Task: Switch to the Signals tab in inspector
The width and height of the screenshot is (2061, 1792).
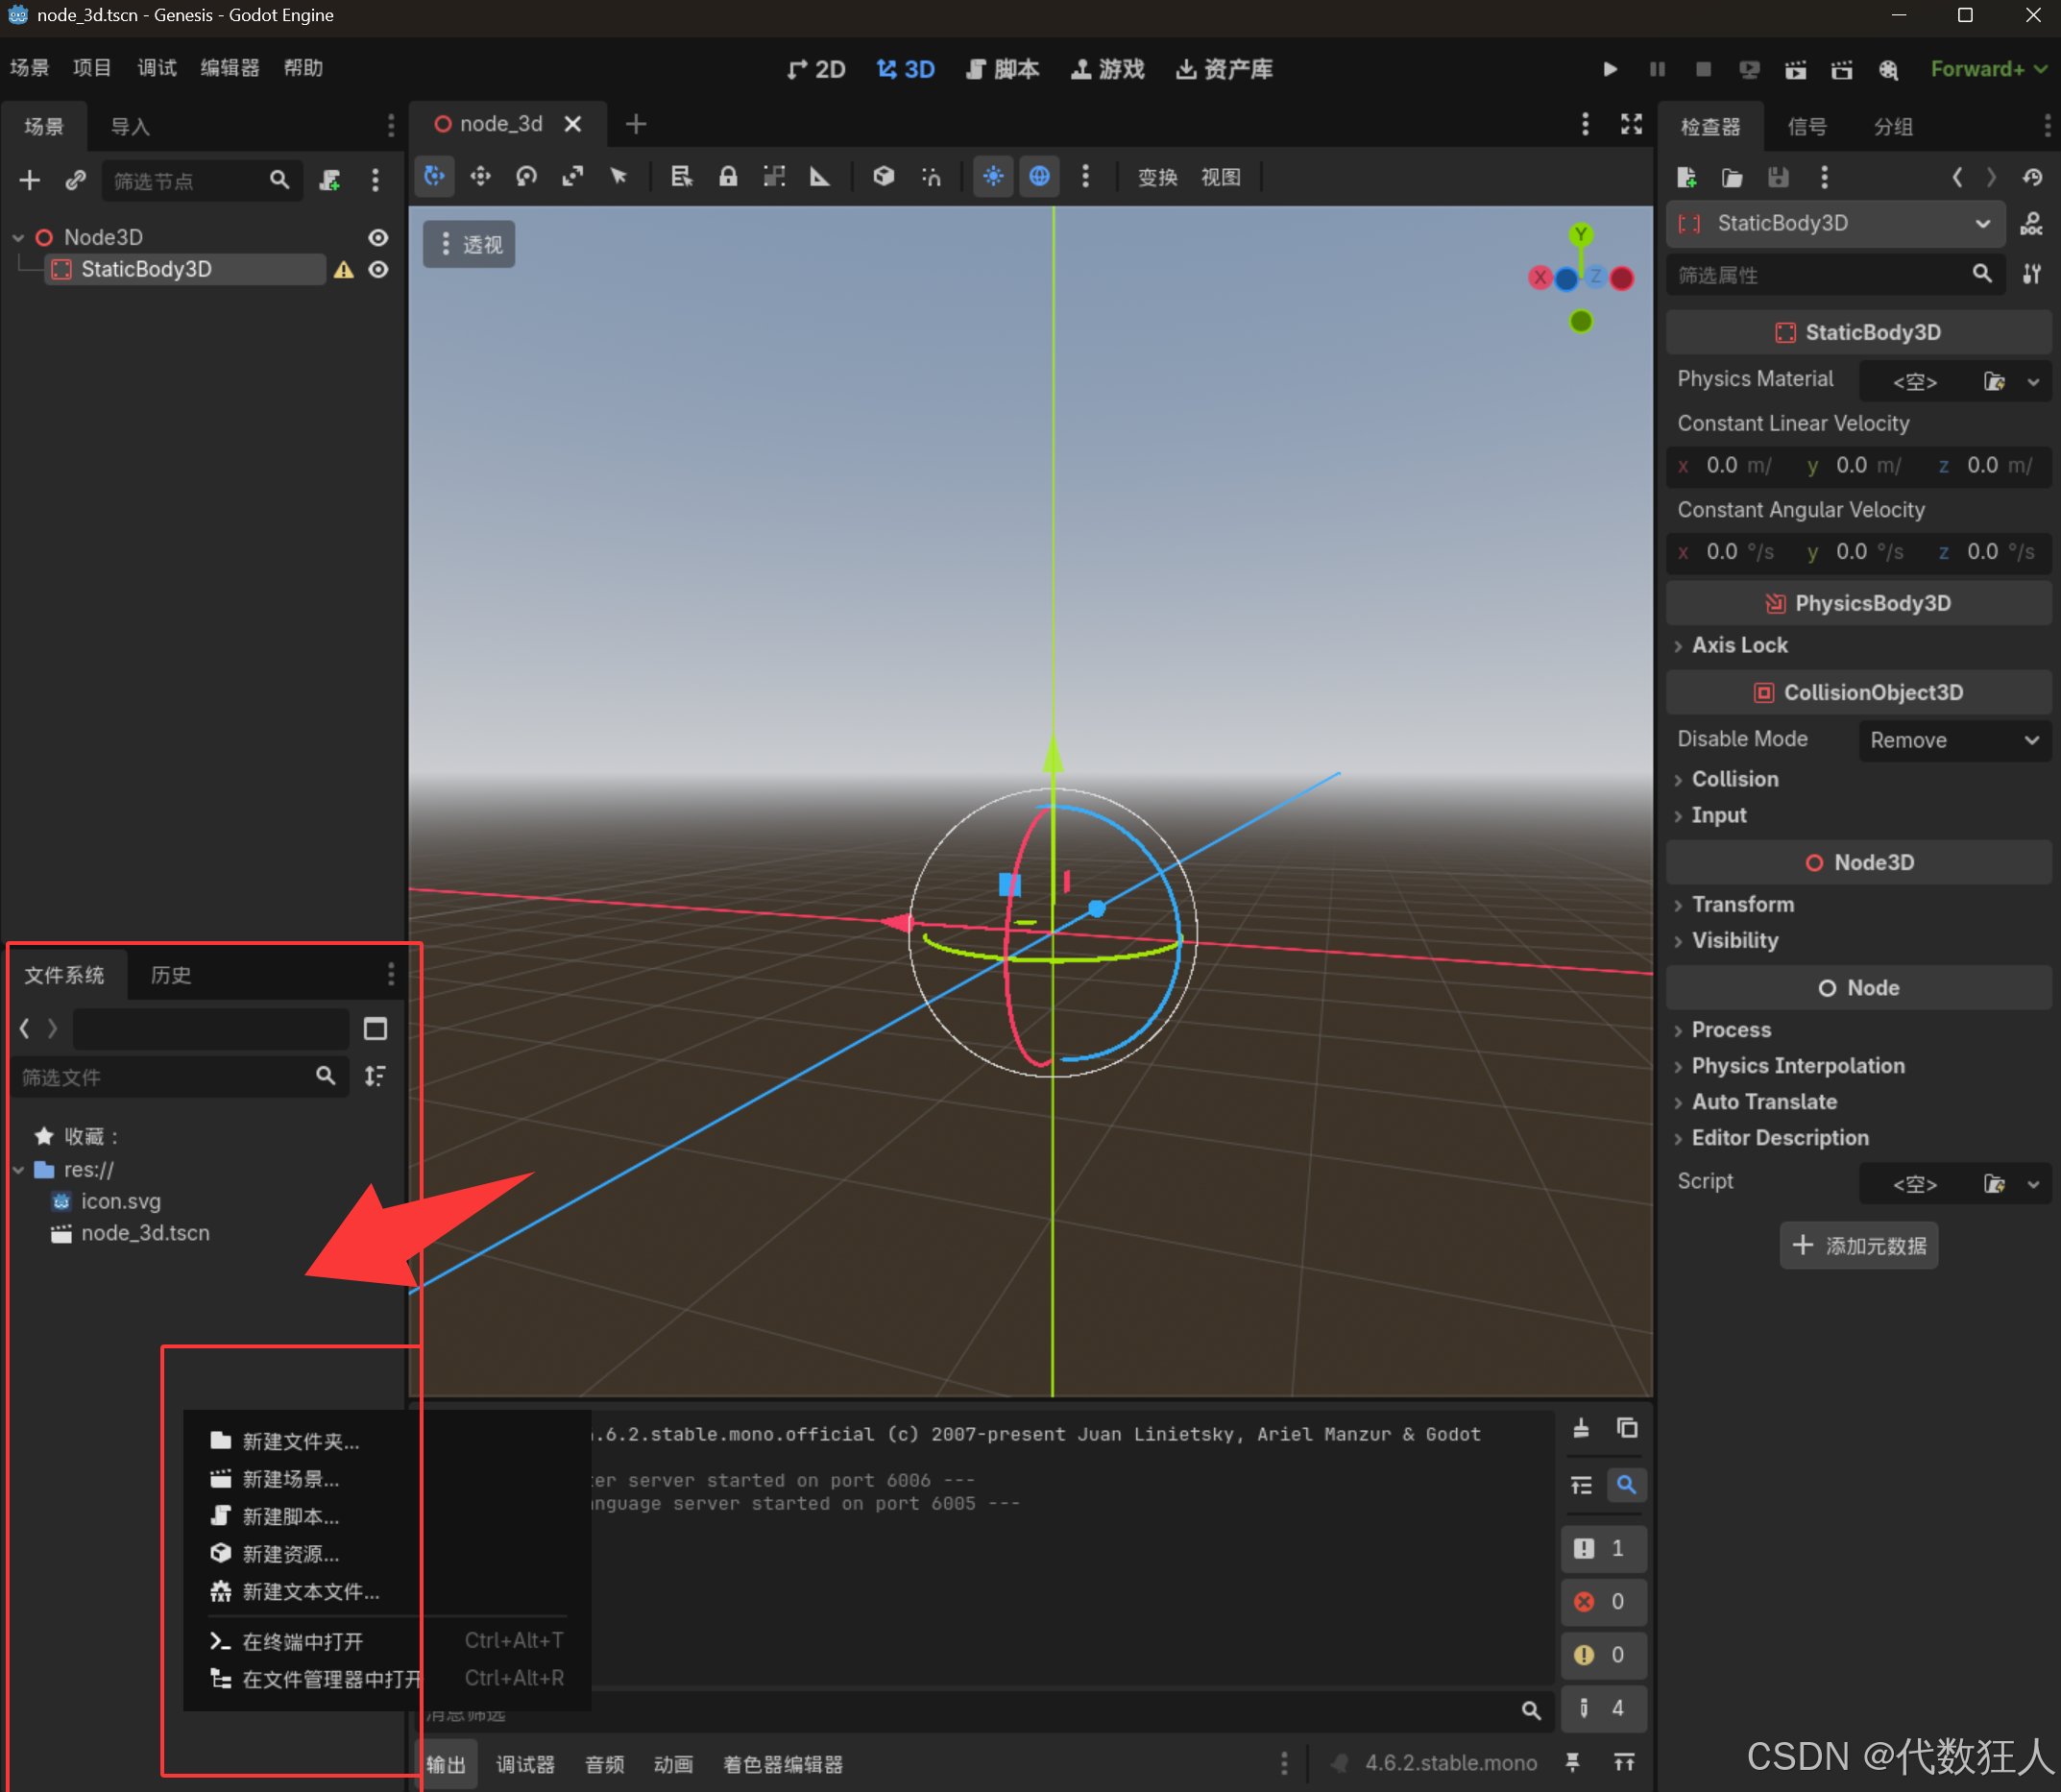Action: point(1806,127)
